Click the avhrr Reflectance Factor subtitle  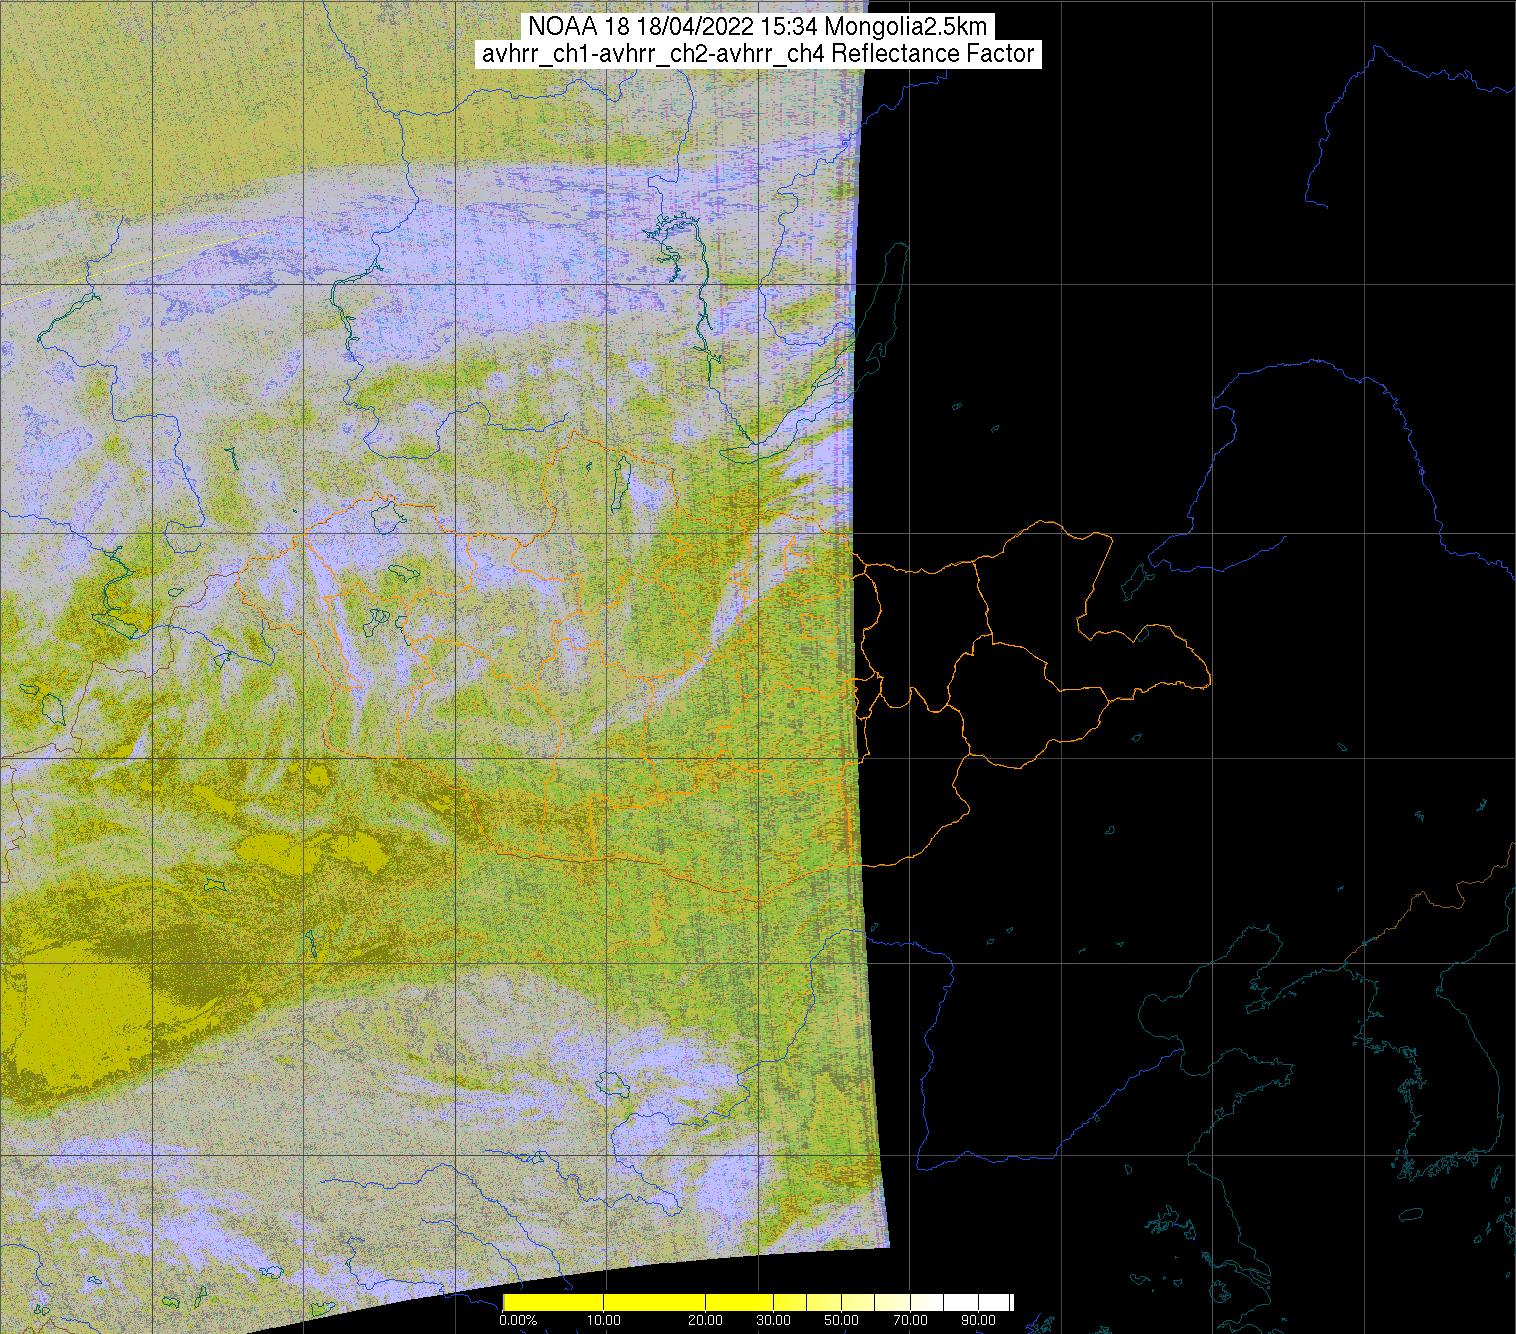[x=758, y=54]
